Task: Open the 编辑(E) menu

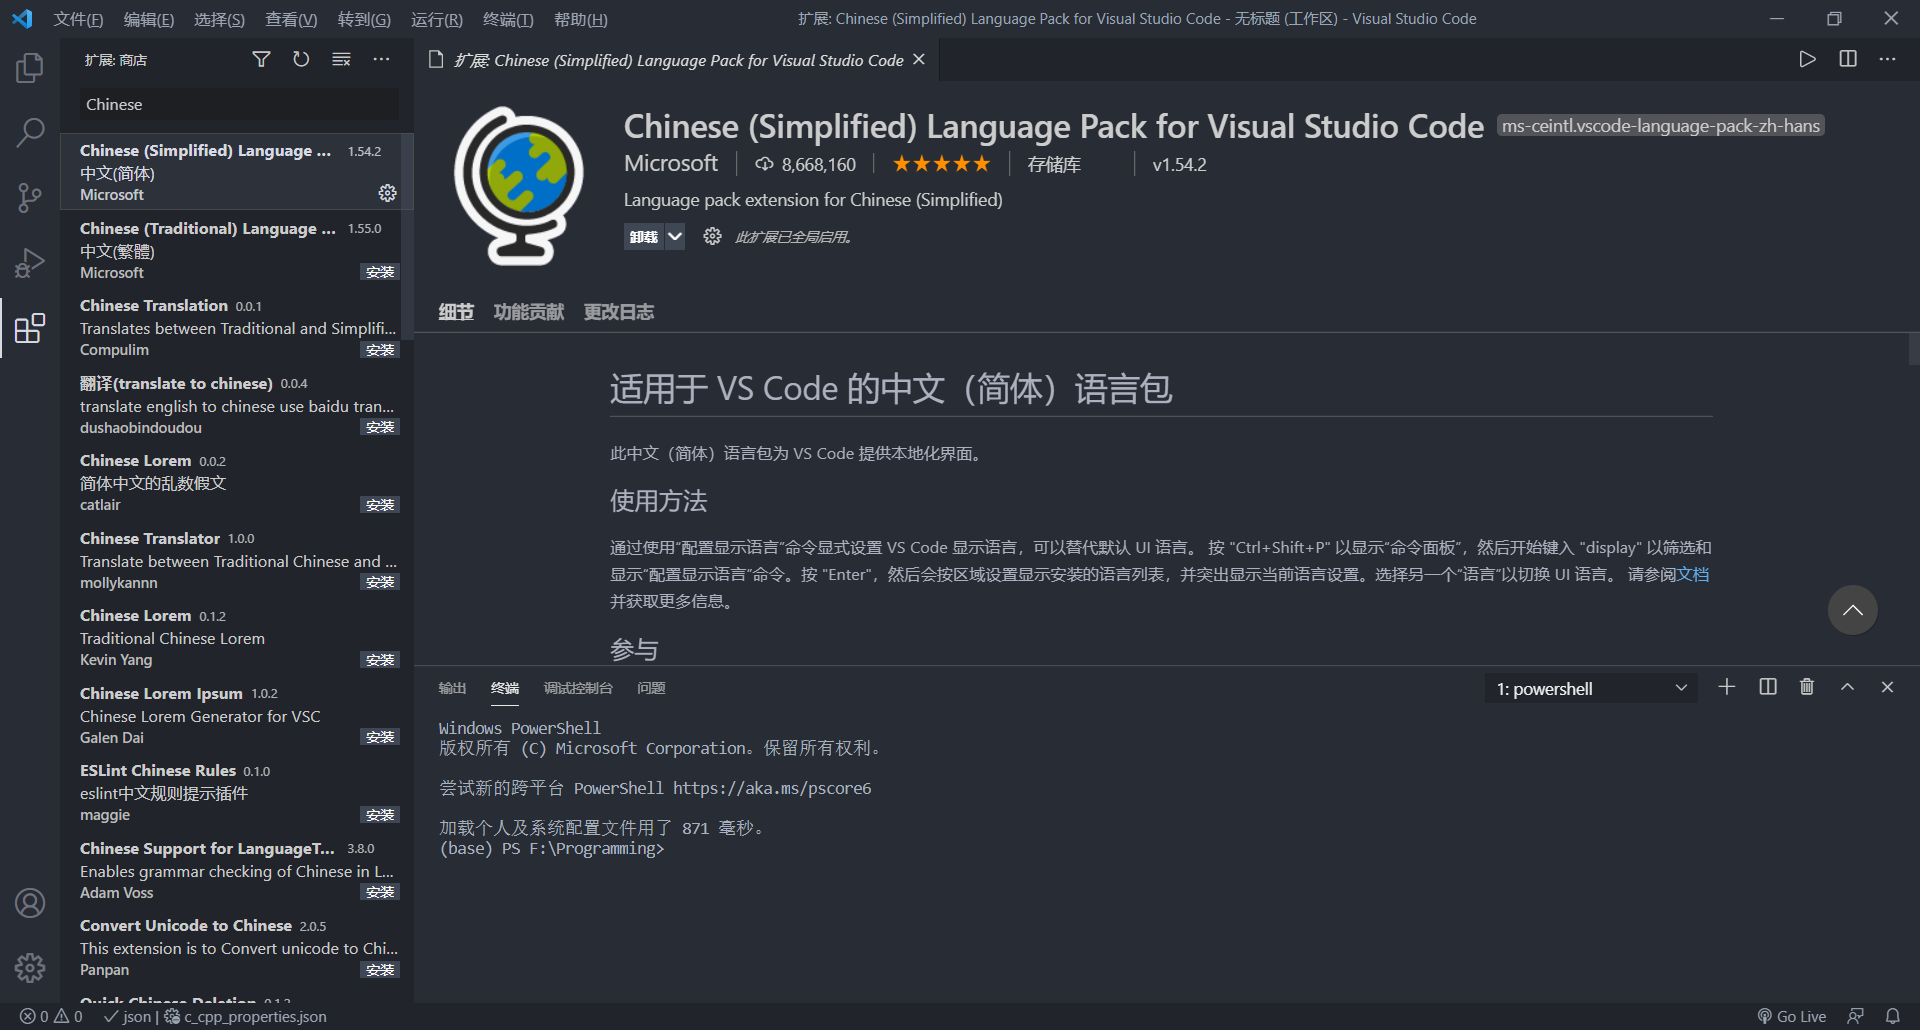Action: click(149, 19)
